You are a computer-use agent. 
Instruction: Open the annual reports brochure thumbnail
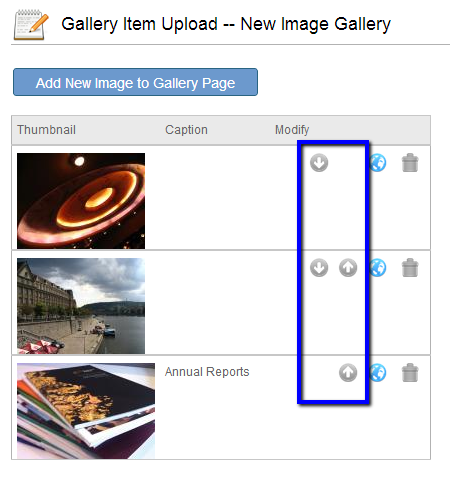pos(86,411)
